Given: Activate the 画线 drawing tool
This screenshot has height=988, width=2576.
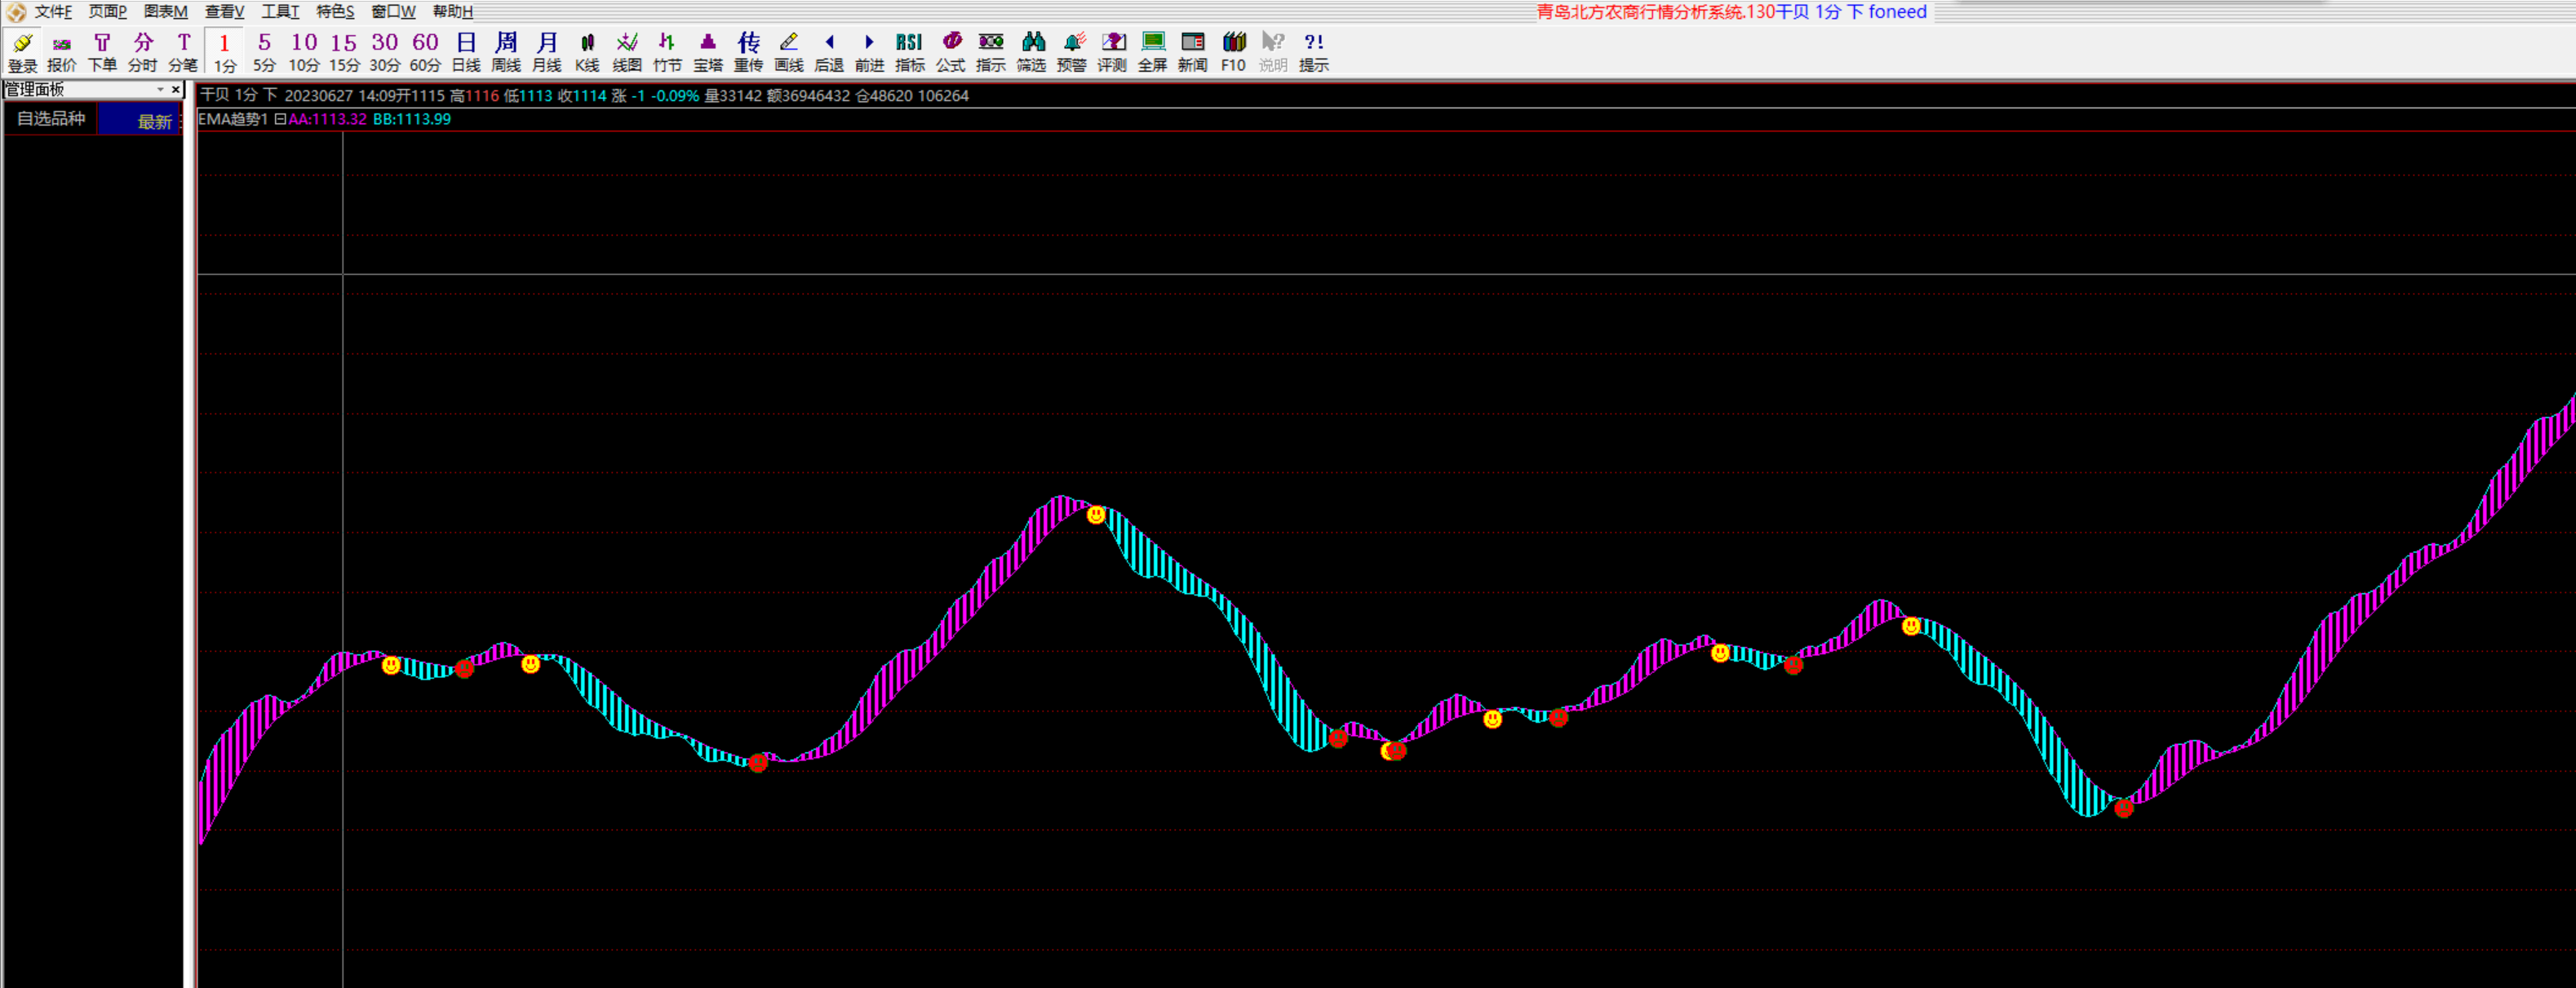Looking at the screenshot, I should [x=789, y=52].
